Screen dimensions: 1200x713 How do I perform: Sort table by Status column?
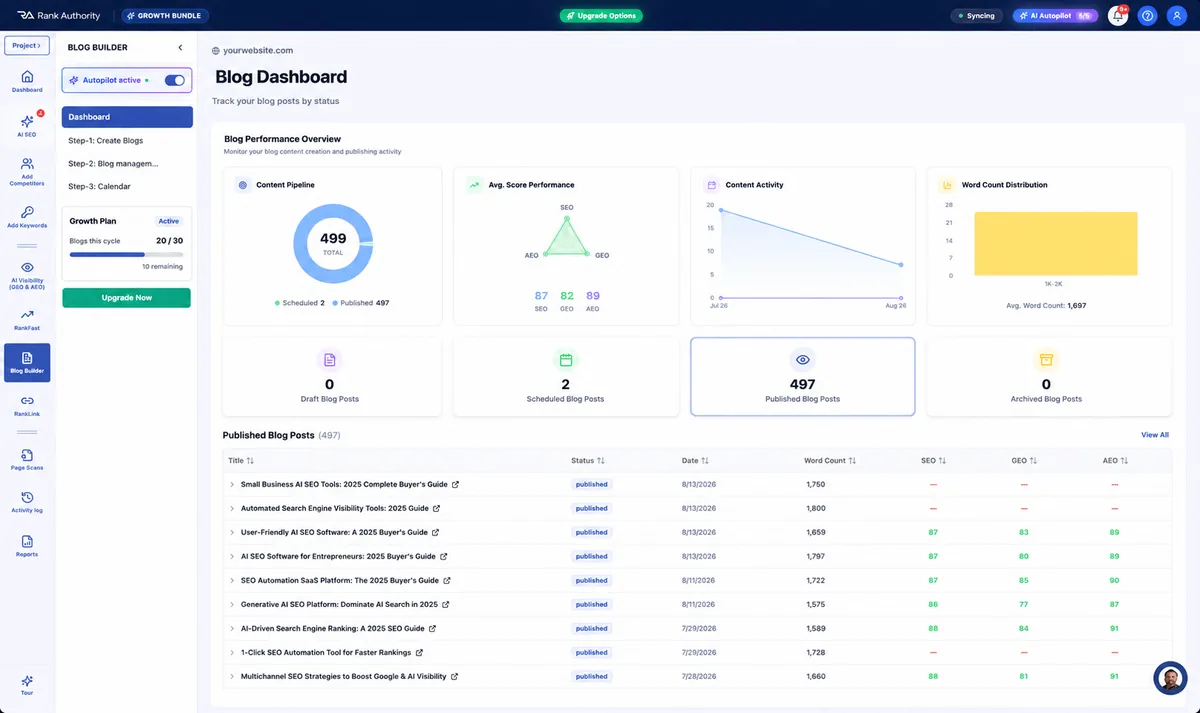tap(588, 461)
